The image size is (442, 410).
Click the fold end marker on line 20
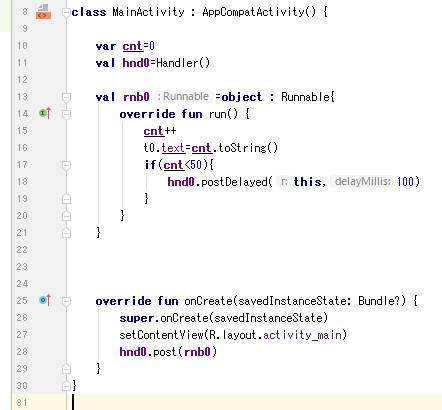[66, 216]
